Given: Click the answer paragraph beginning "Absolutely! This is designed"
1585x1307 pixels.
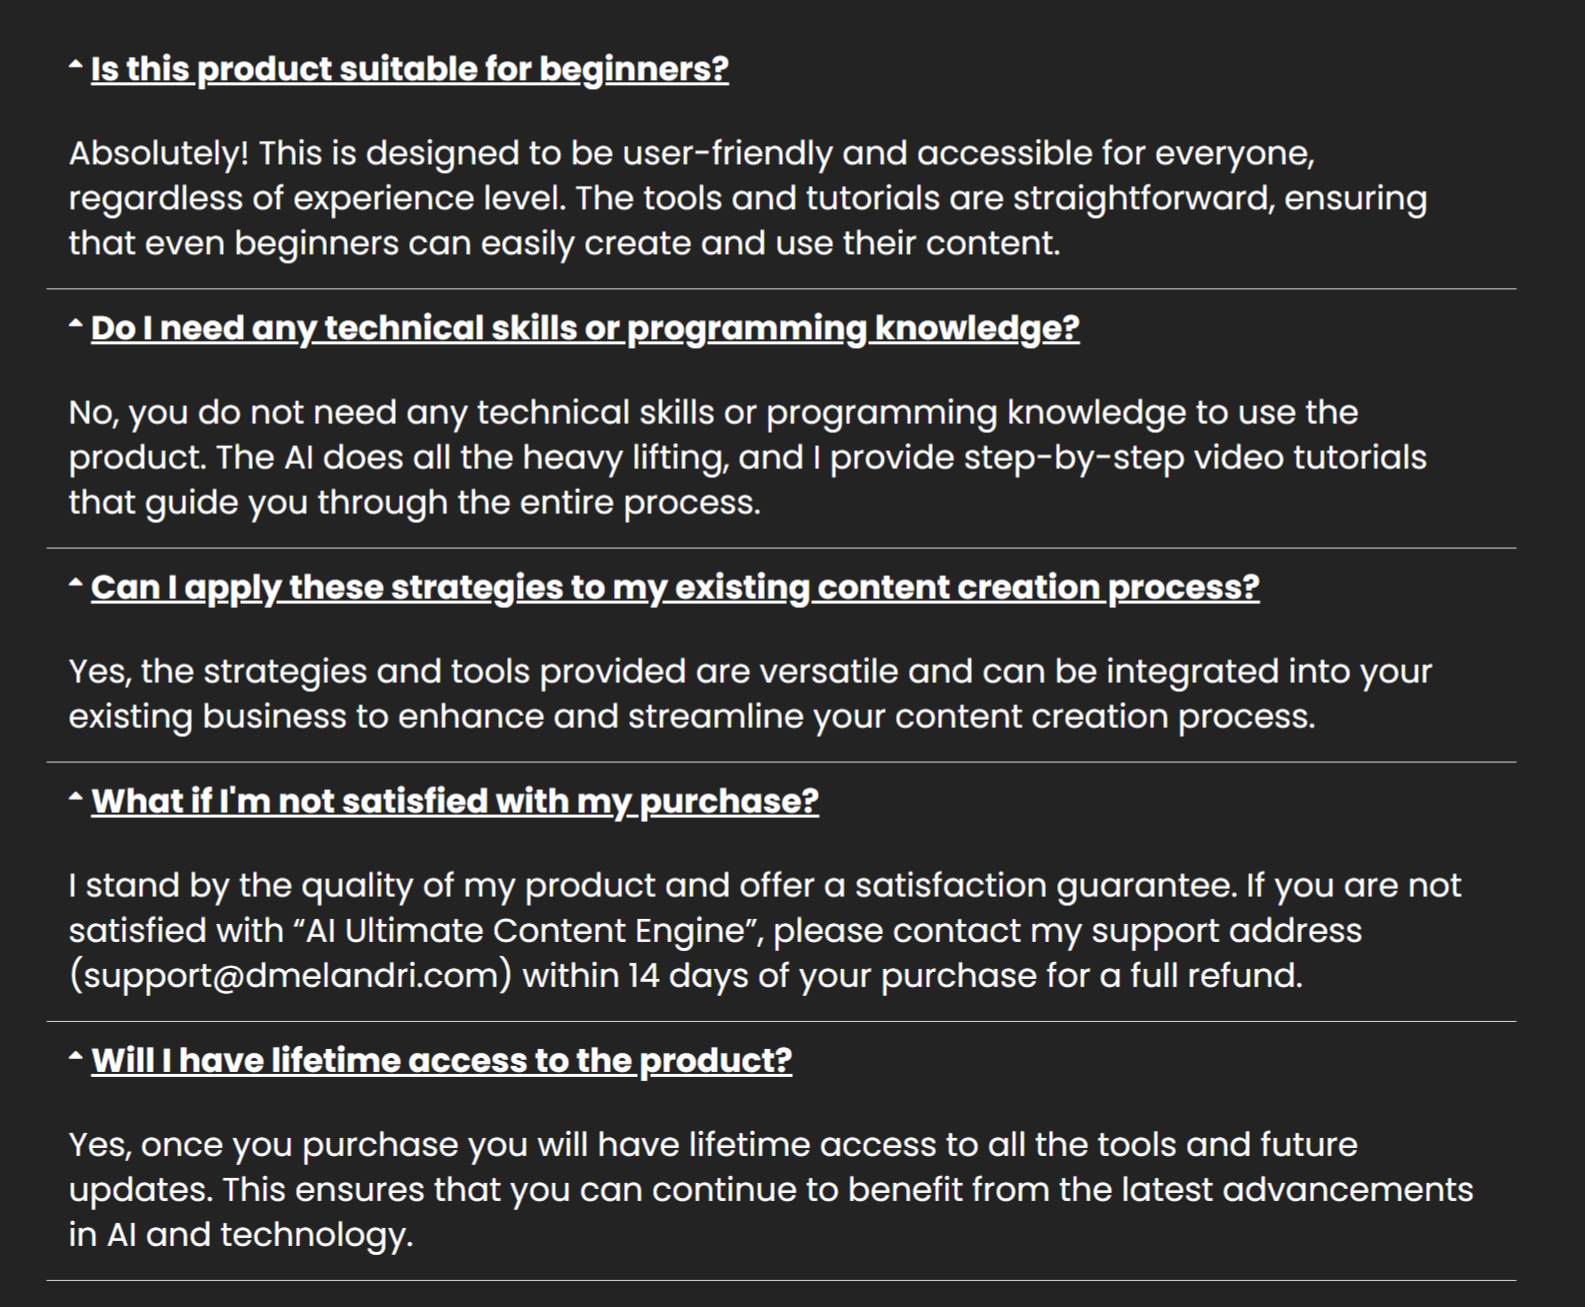Looking at the screenshot, I should tap(748, 198).
